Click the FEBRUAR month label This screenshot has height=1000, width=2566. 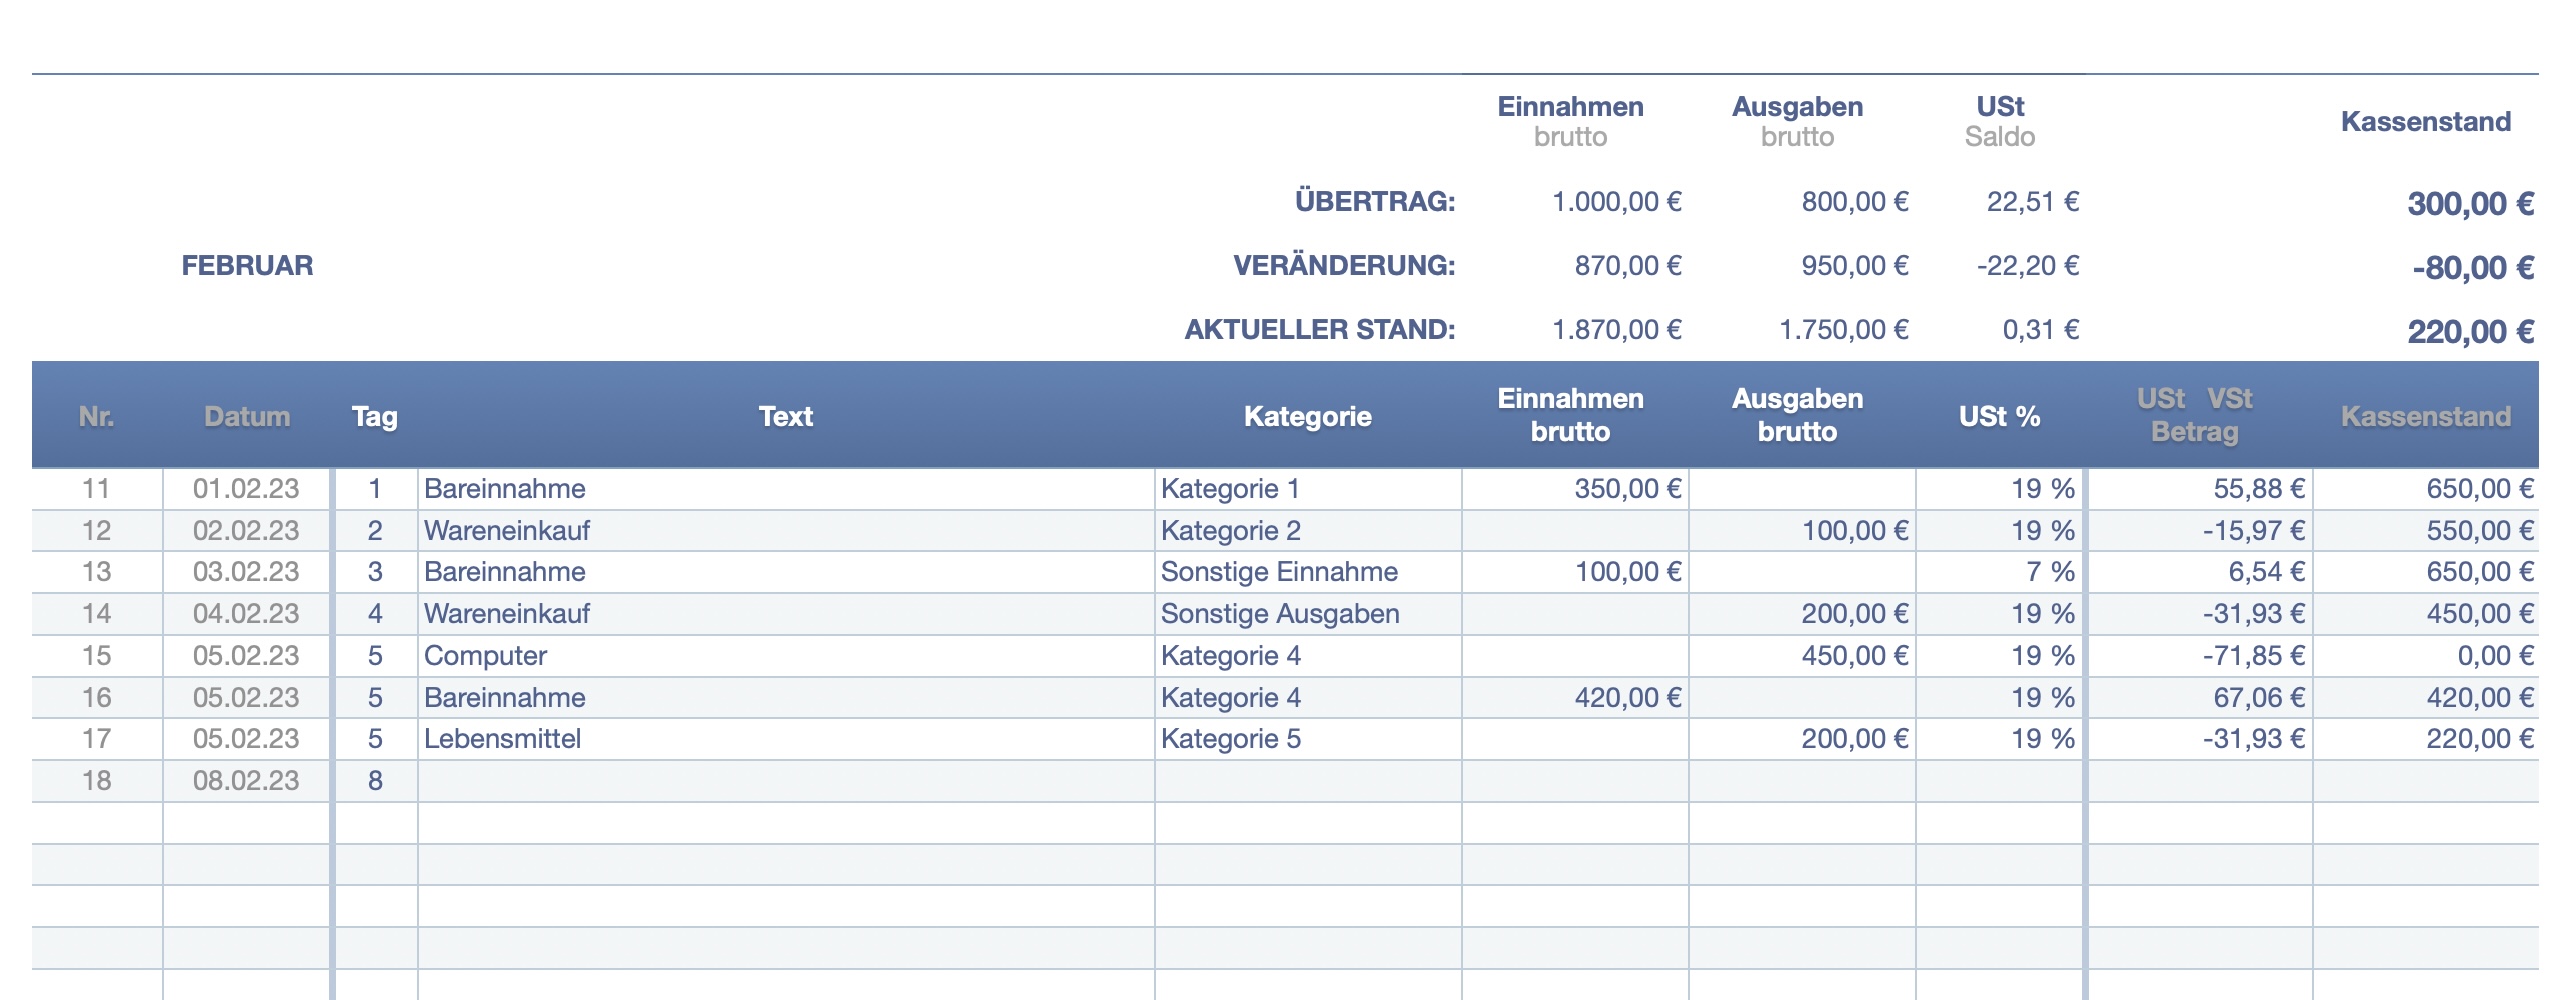coord(247,266)
